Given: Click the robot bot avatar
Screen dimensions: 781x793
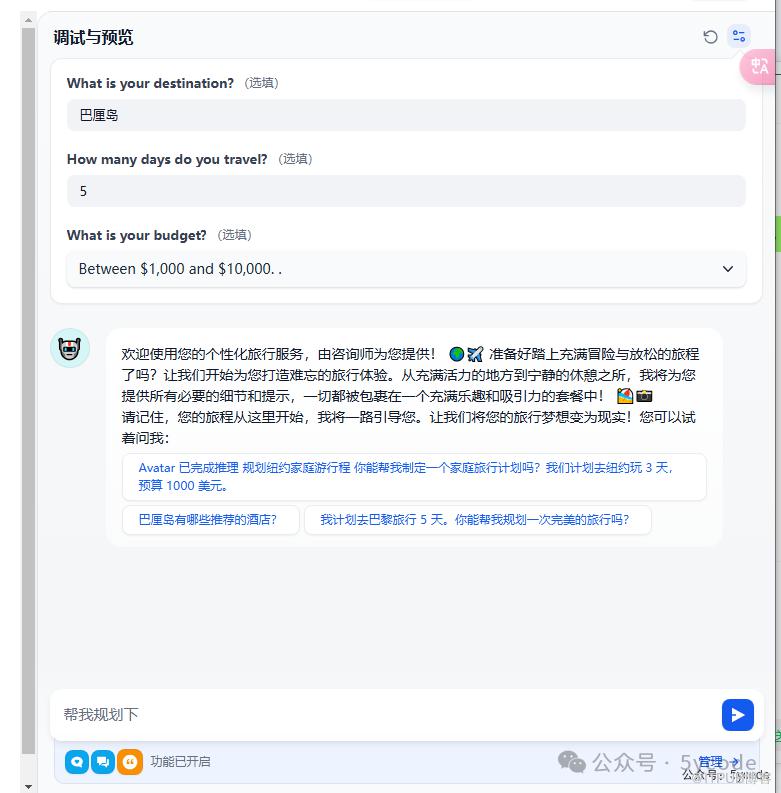Looking at the screenshot, I should pos(70,348).
